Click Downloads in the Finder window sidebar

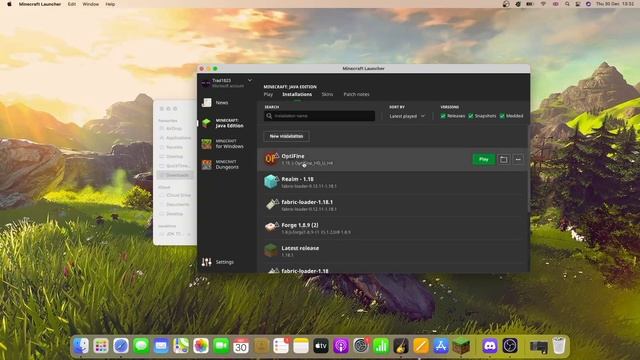177,175
